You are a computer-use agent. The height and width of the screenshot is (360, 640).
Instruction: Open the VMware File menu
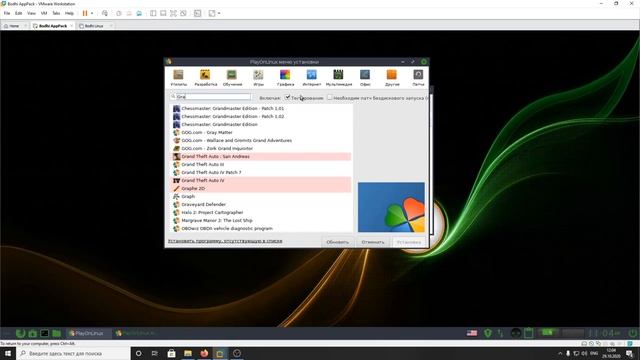[x=7, y=13]
